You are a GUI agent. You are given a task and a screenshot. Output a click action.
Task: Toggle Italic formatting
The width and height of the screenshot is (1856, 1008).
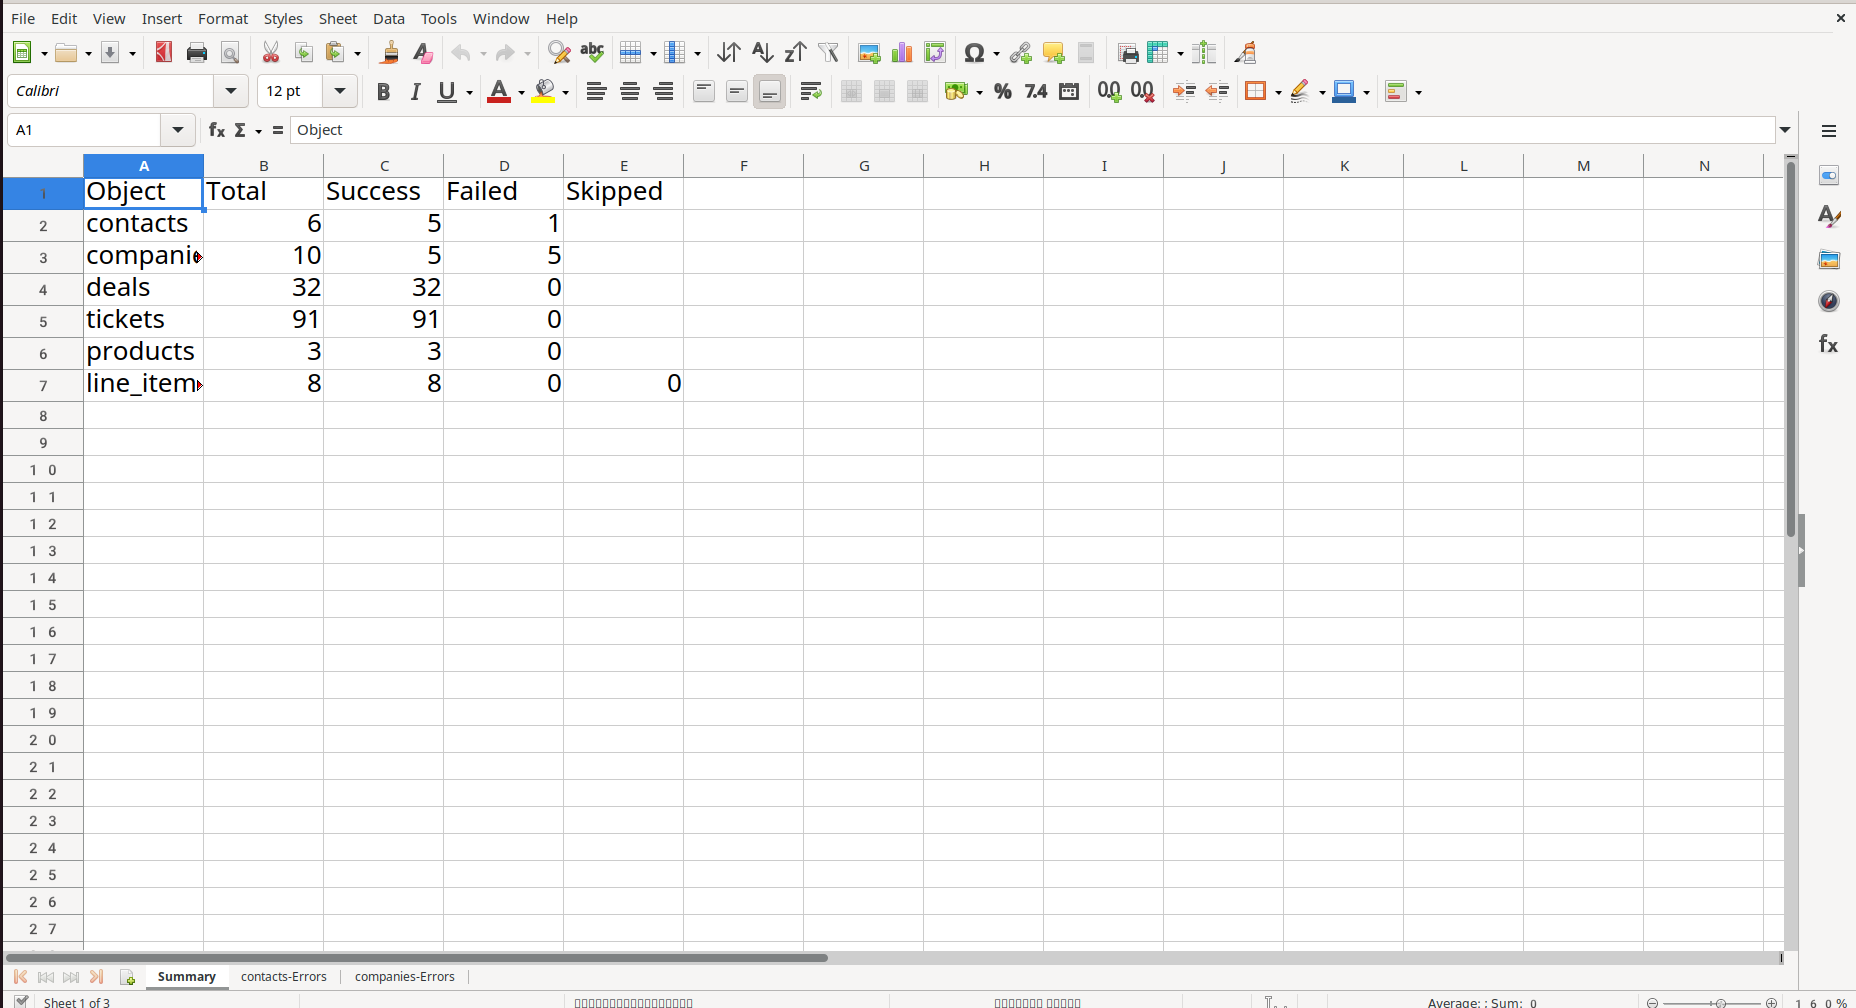point(415,92)
